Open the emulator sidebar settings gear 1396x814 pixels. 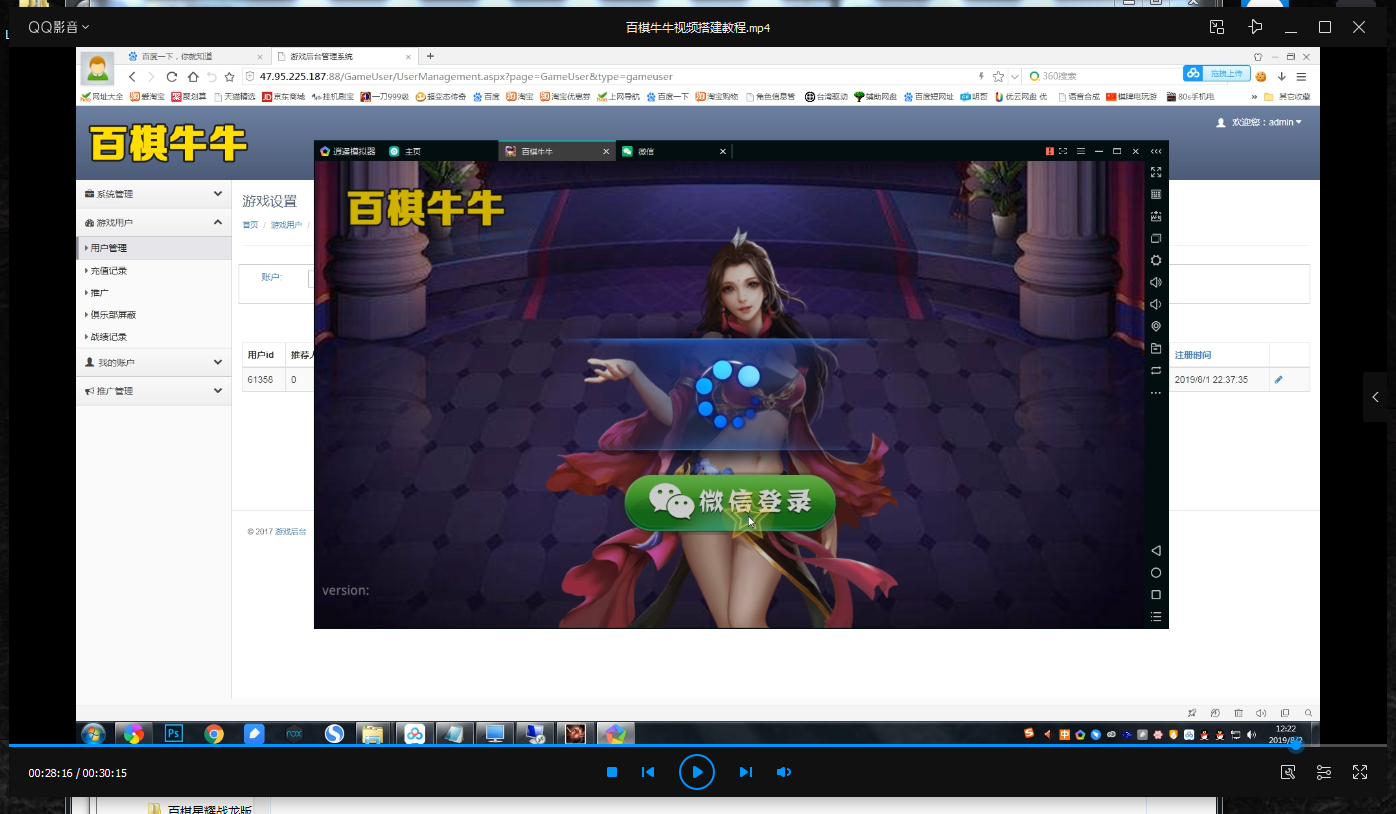click(1156, 260)
